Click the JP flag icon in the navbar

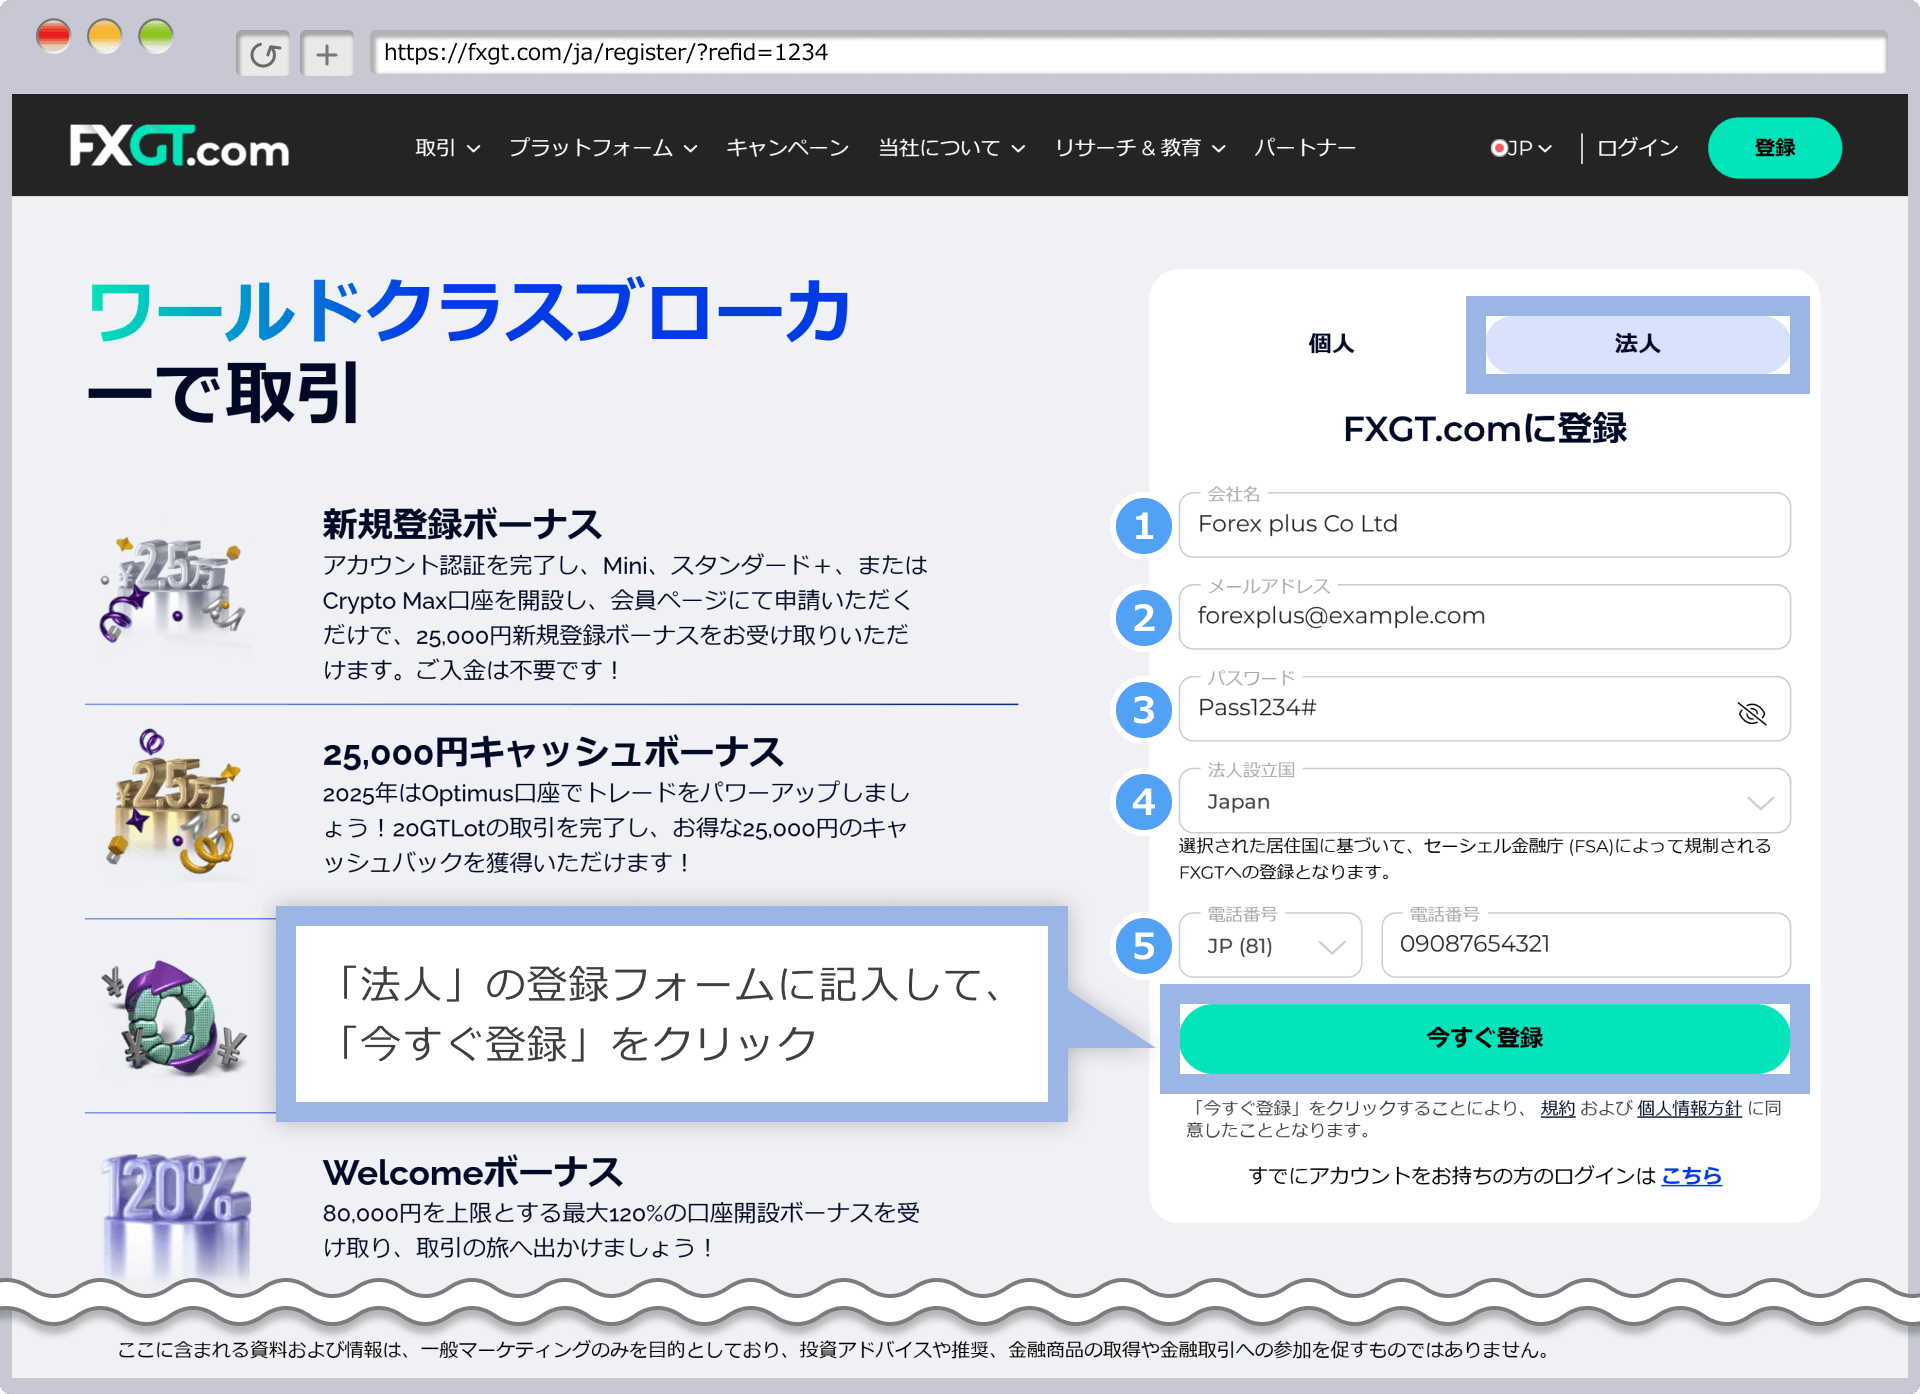click(x=1499, y=148)
